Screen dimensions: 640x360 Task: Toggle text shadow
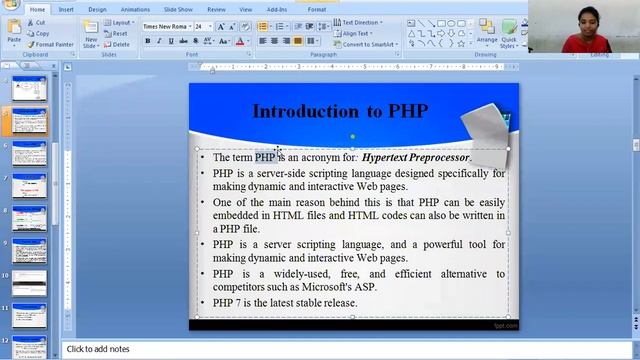196,41
